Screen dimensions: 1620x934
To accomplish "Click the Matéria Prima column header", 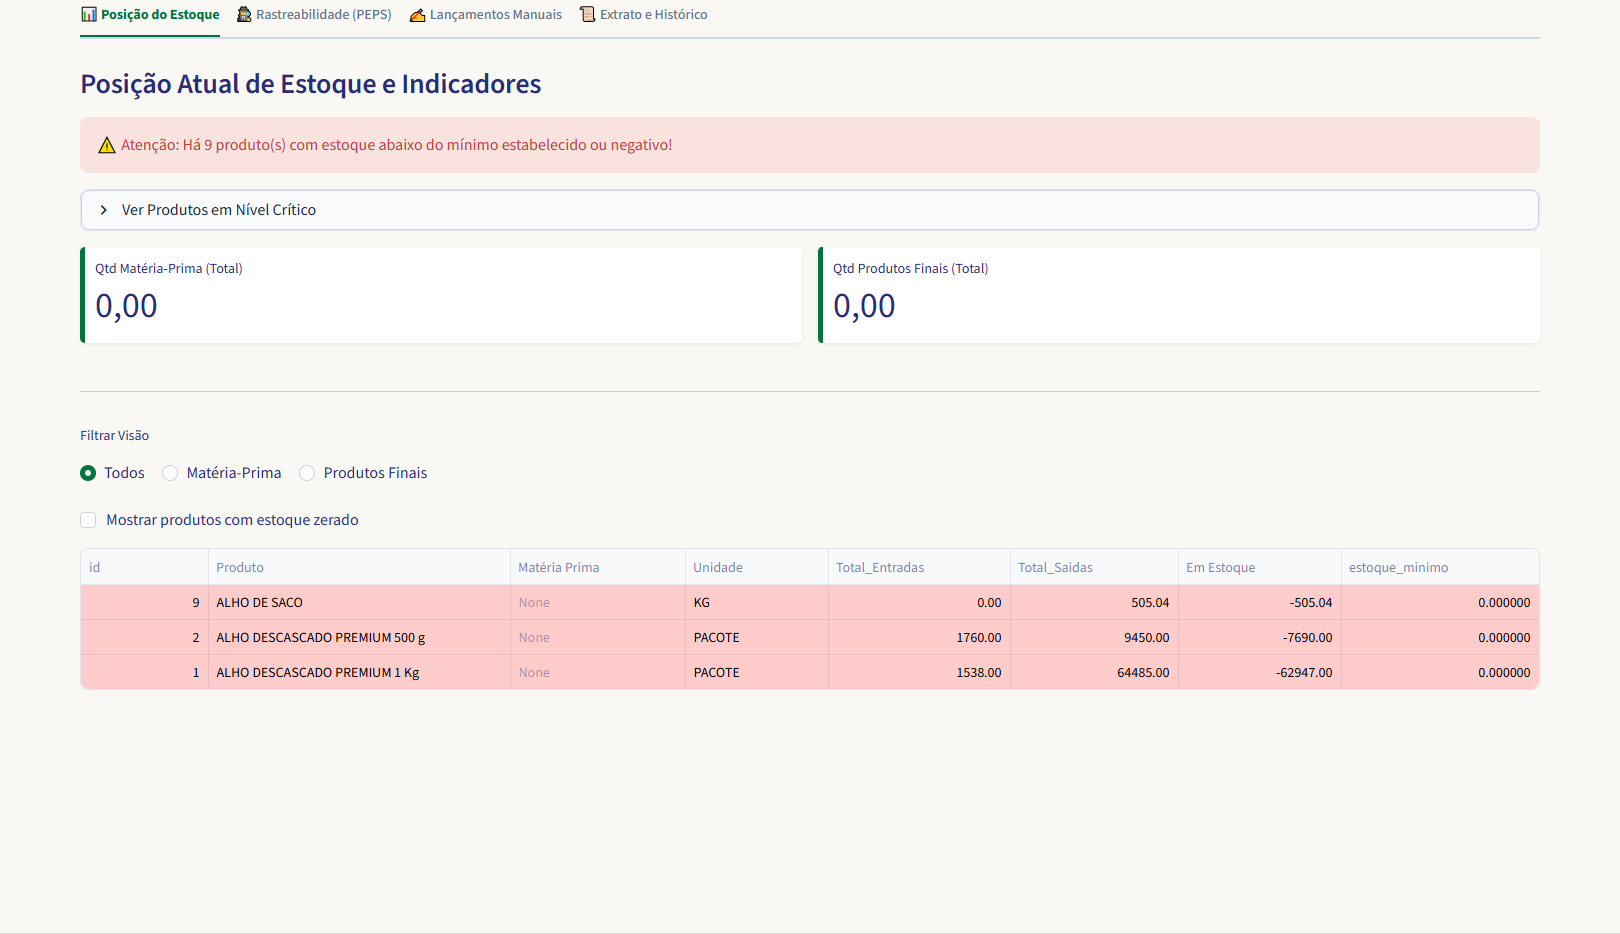I will click(598, 567).
